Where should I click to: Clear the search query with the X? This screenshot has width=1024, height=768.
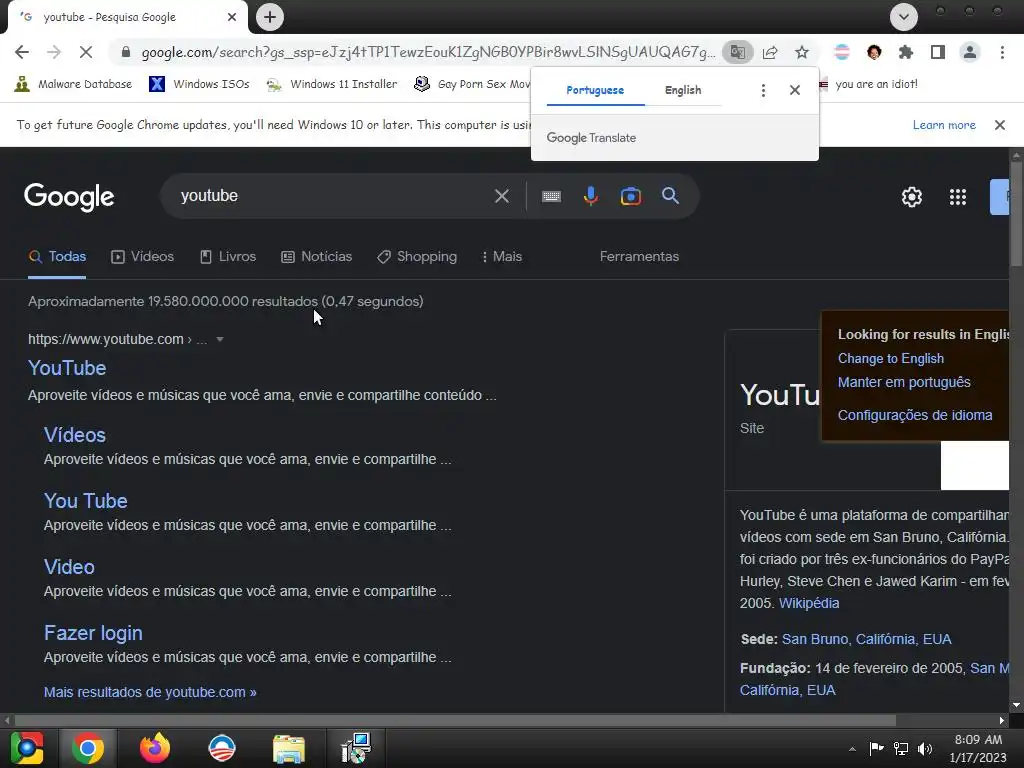[x=502, y=196]
